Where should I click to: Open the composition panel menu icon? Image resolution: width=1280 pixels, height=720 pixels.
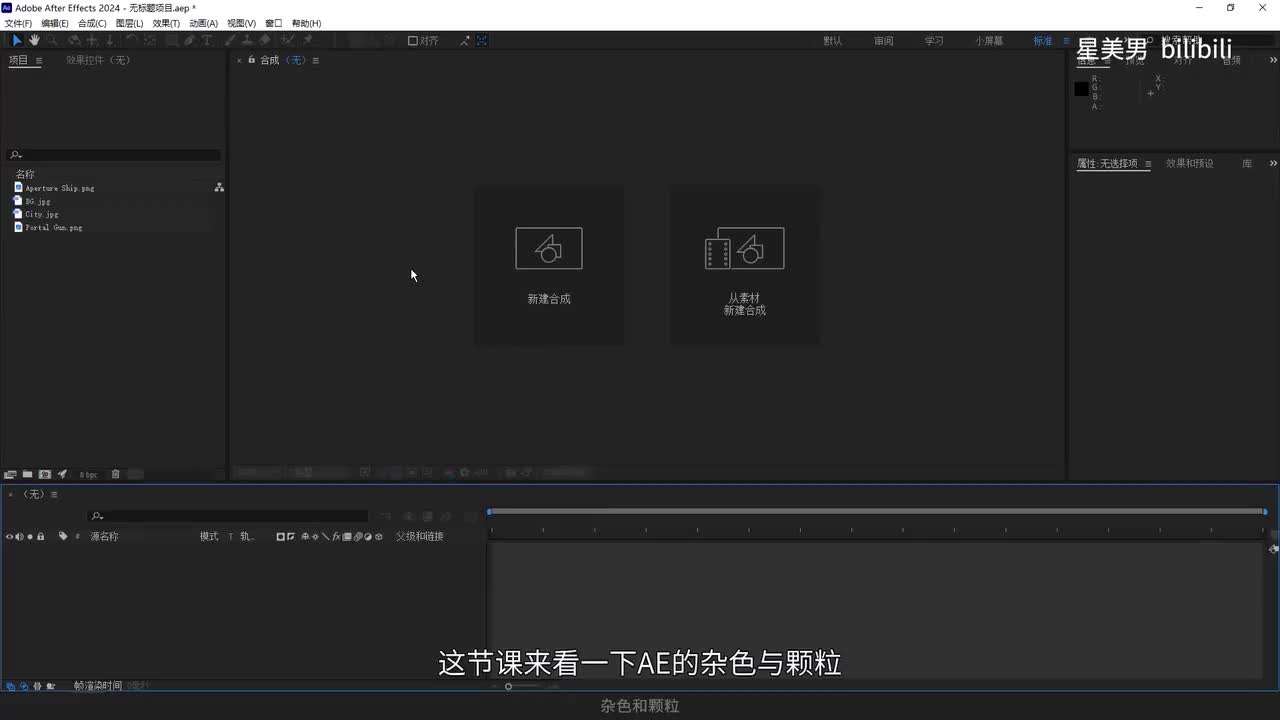pyautogui.click(x=316, y=60)
